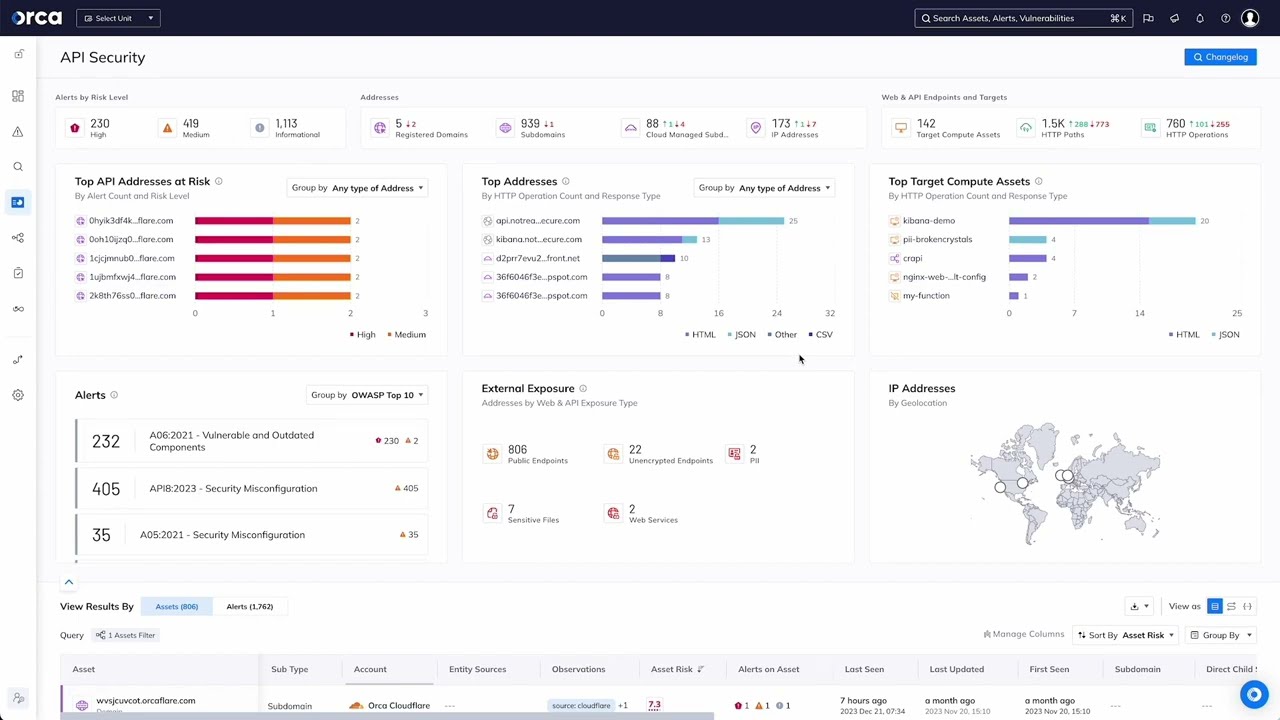Toggle HTML legend in Top Target Compute Assets

pyautogui.click(x=1184, y=334)
